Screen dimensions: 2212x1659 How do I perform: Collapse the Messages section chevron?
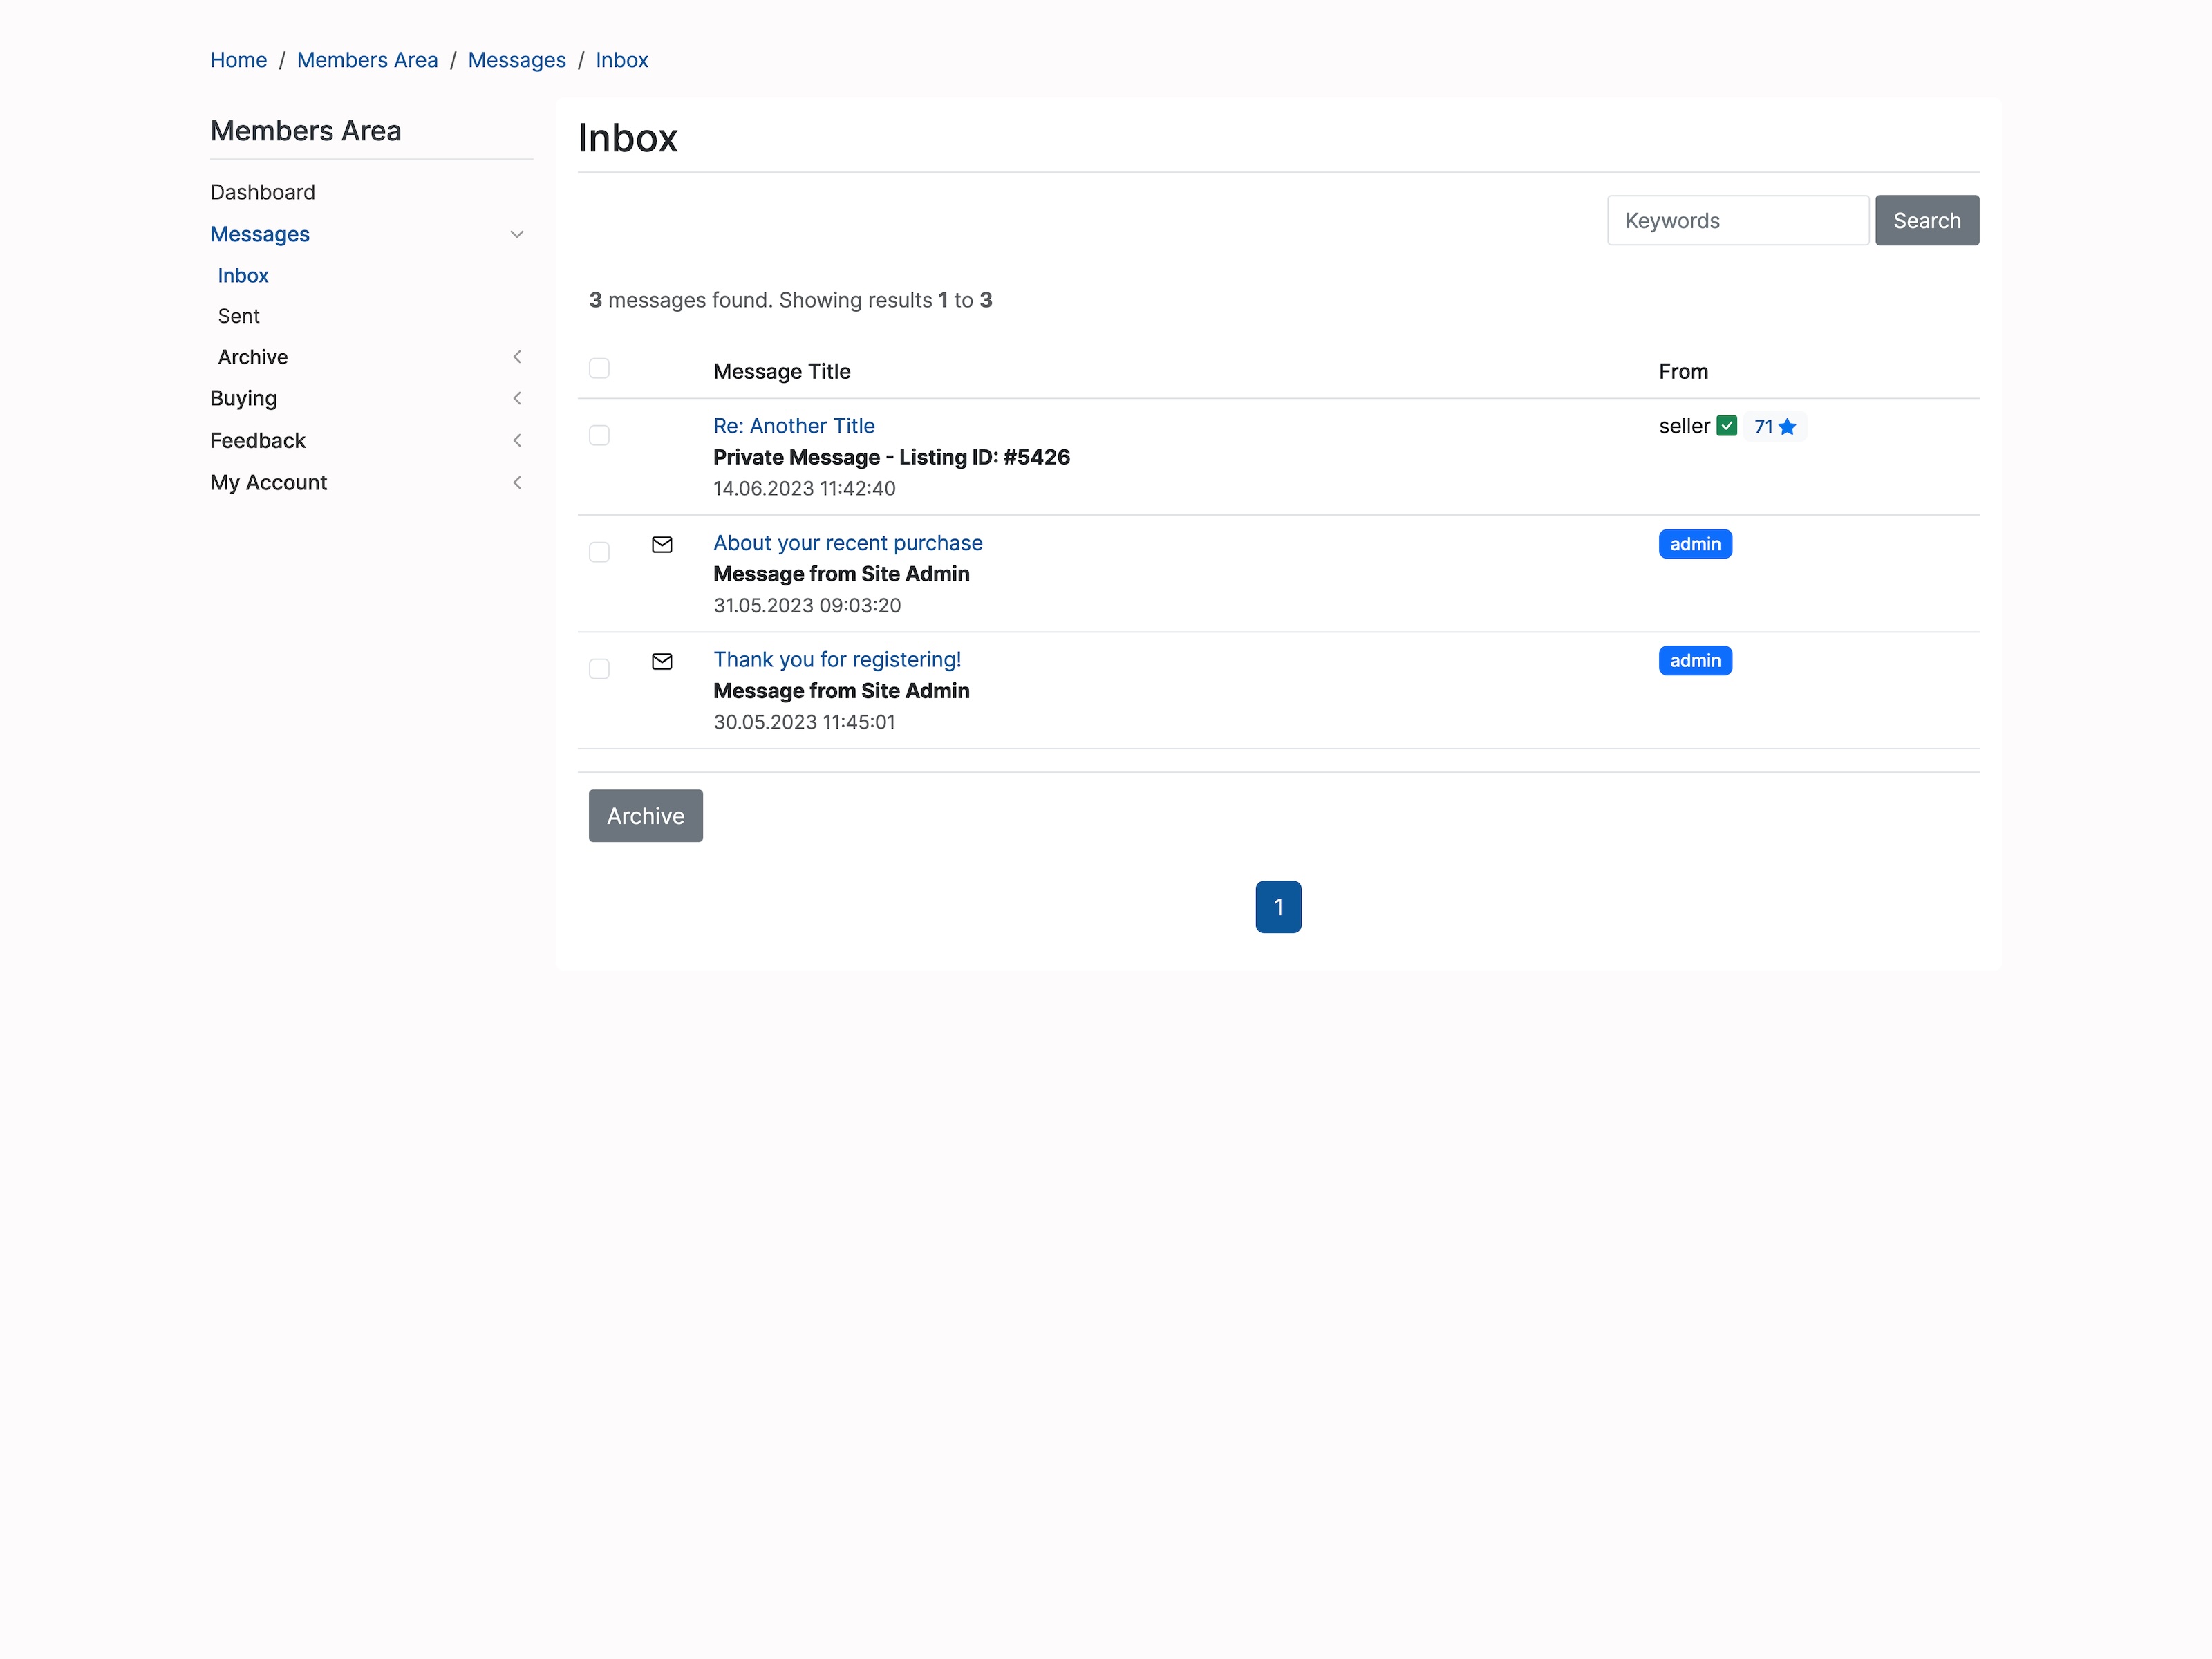pyautogui.click(x=517, y=234)
